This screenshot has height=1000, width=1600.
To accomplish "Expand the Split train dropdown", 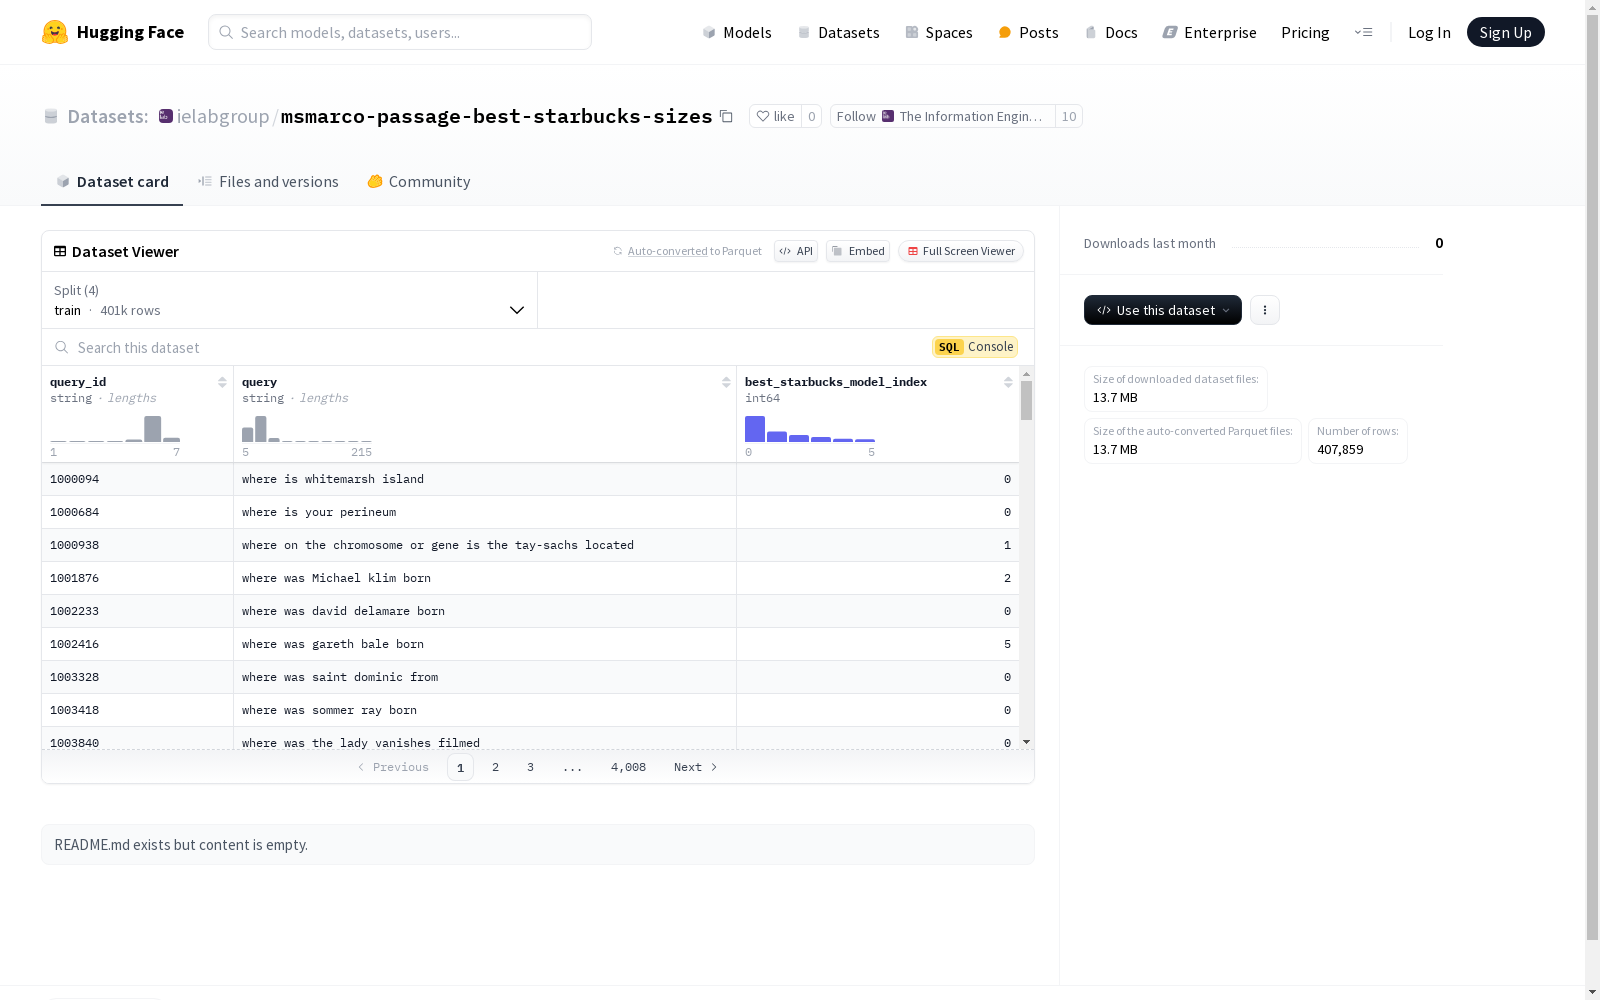I will point(289,300).
